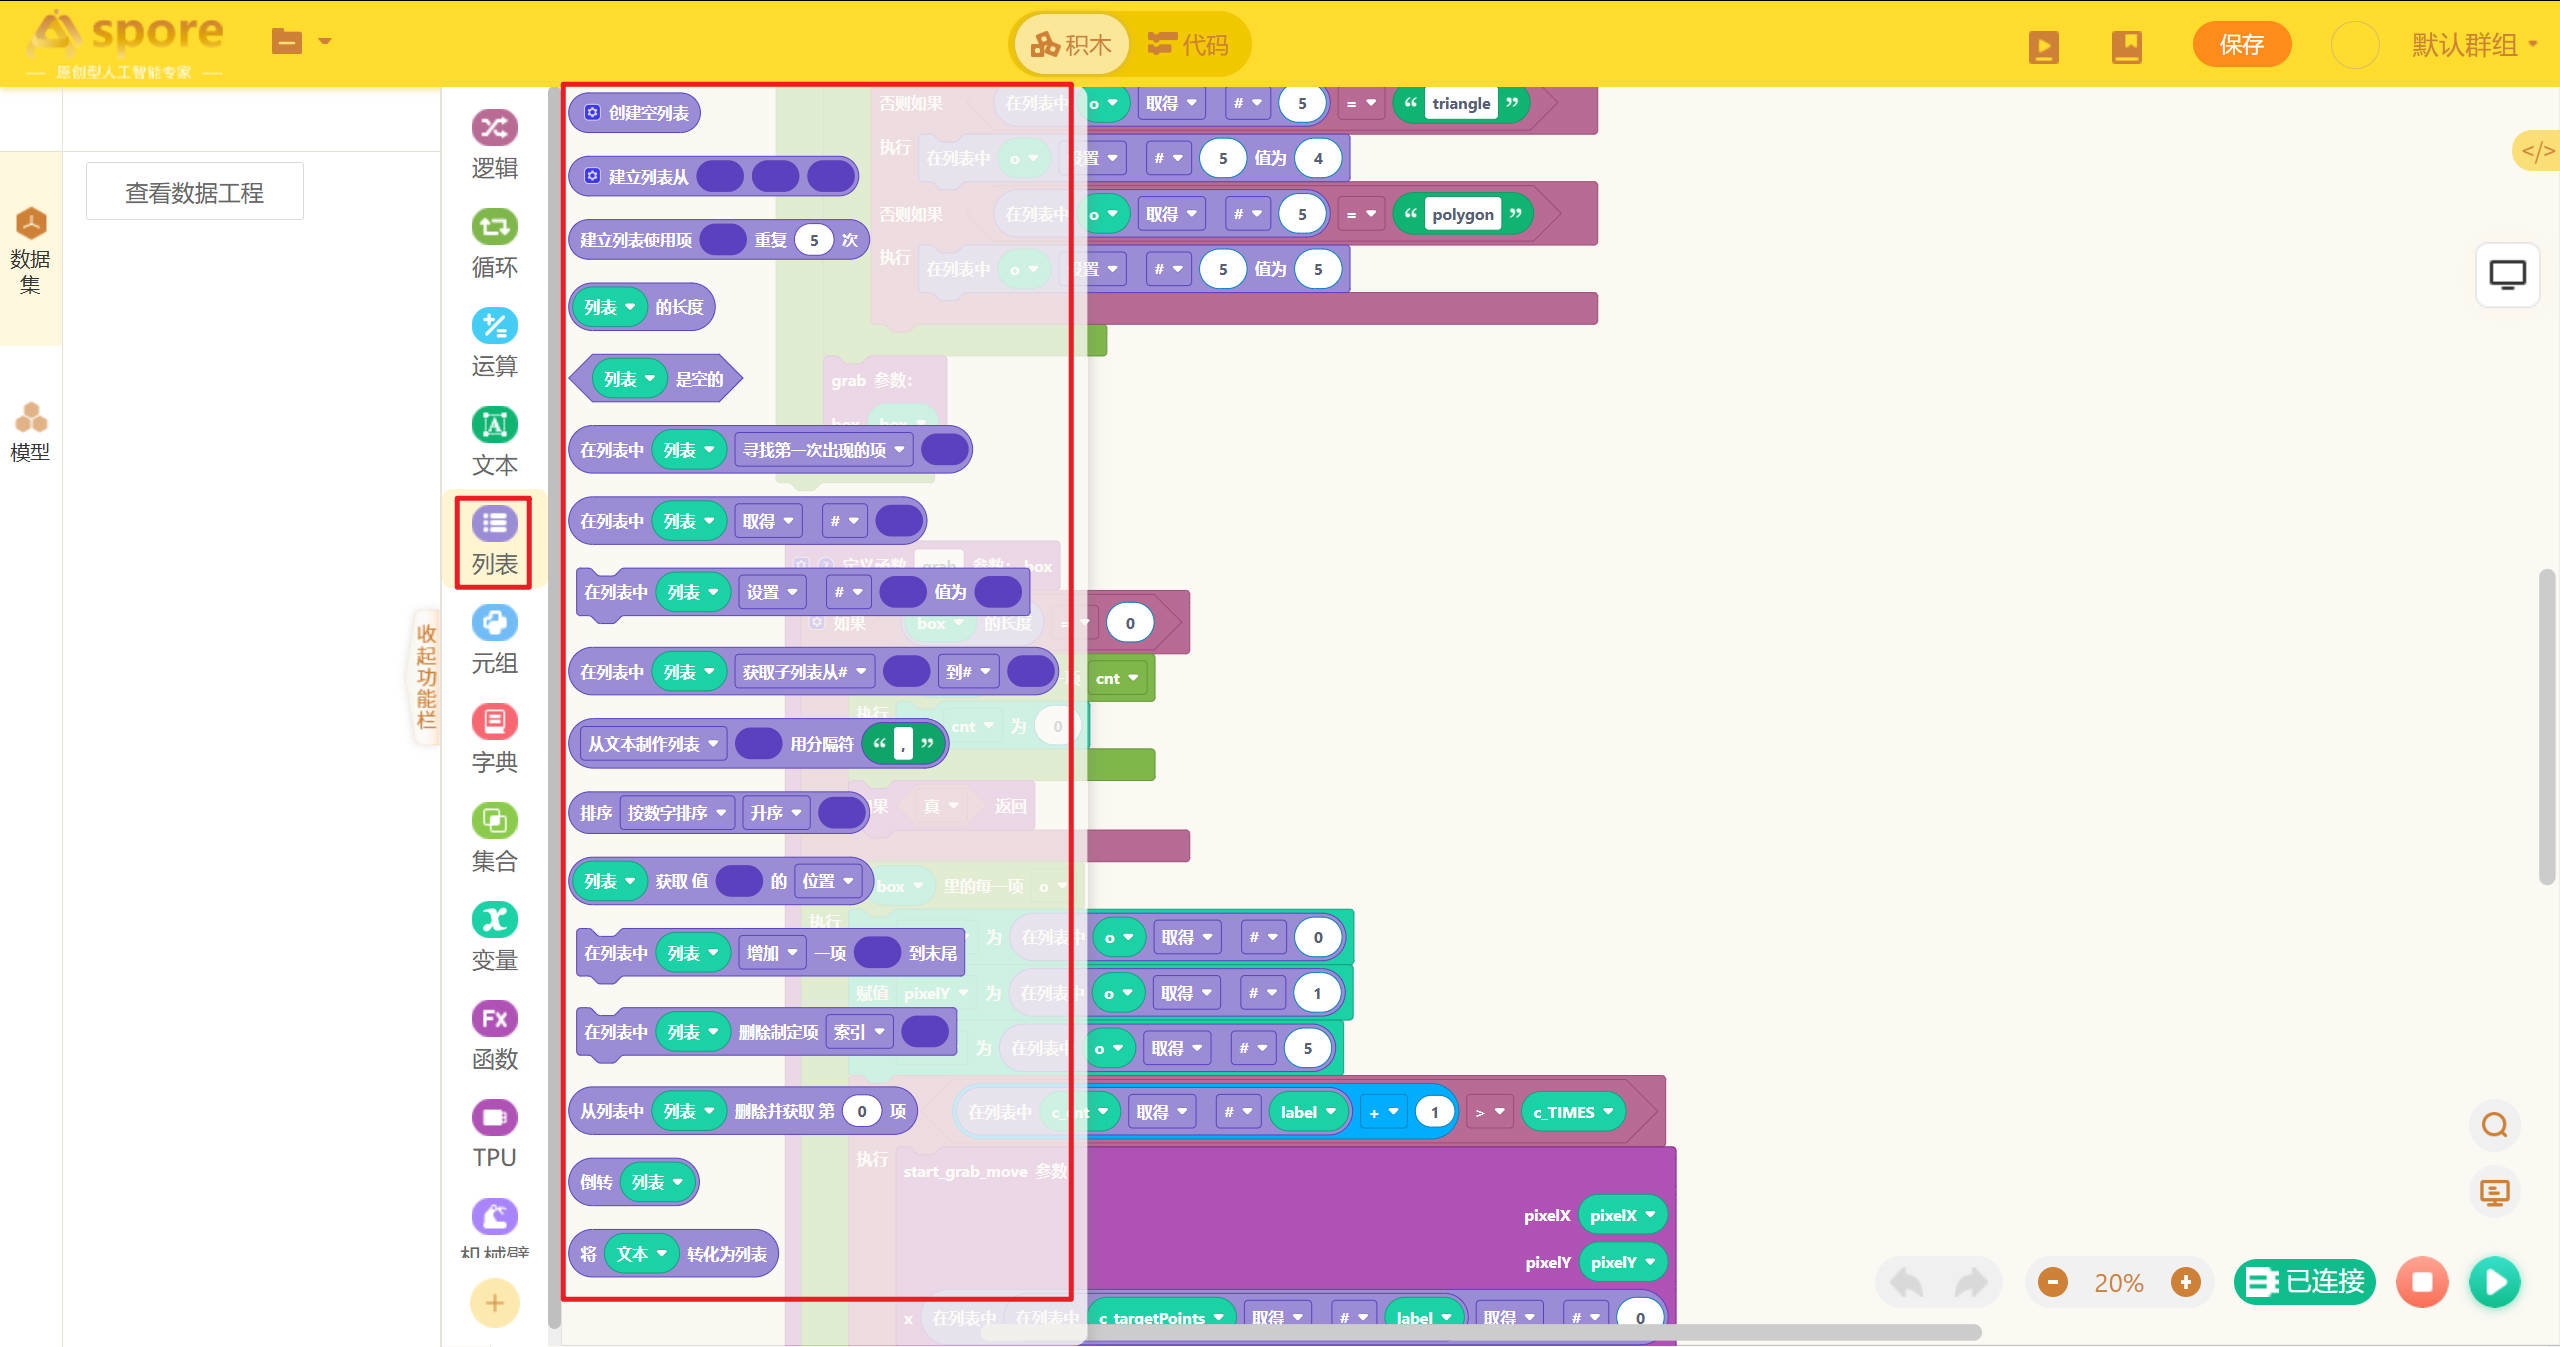This screenshot has width=2560, height=1347.
Task: Expand 按数字排序 sort type dropdown
Action: 676,813
